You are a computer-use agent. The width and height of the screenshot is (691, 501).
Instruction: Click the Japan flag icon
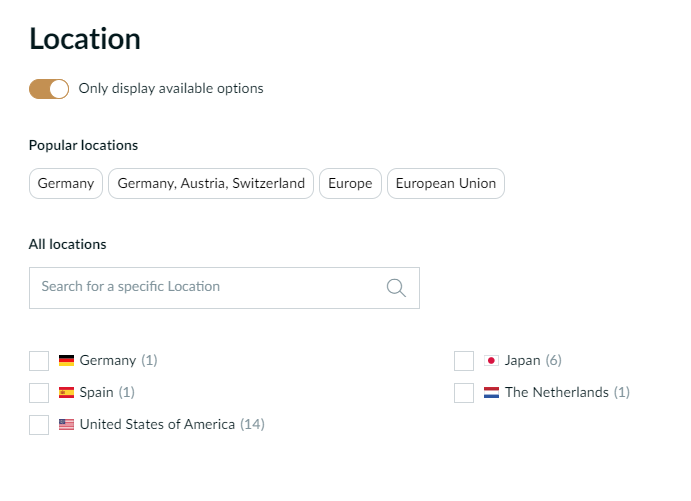[491, 361]
